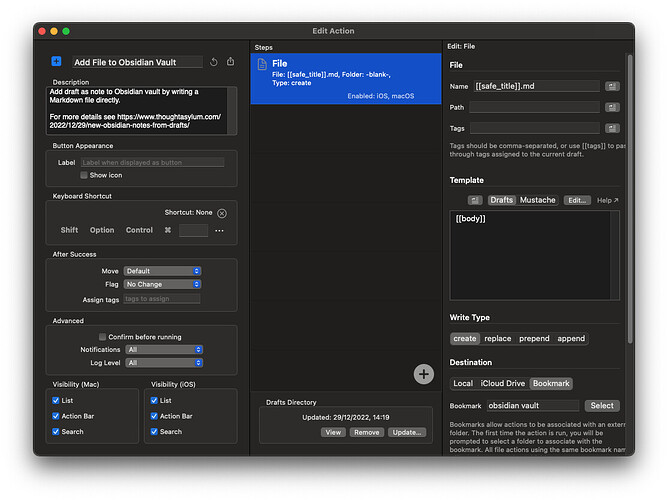
Task: Click the revert arrow icon beside action name
Action: (x=214, y=62)
